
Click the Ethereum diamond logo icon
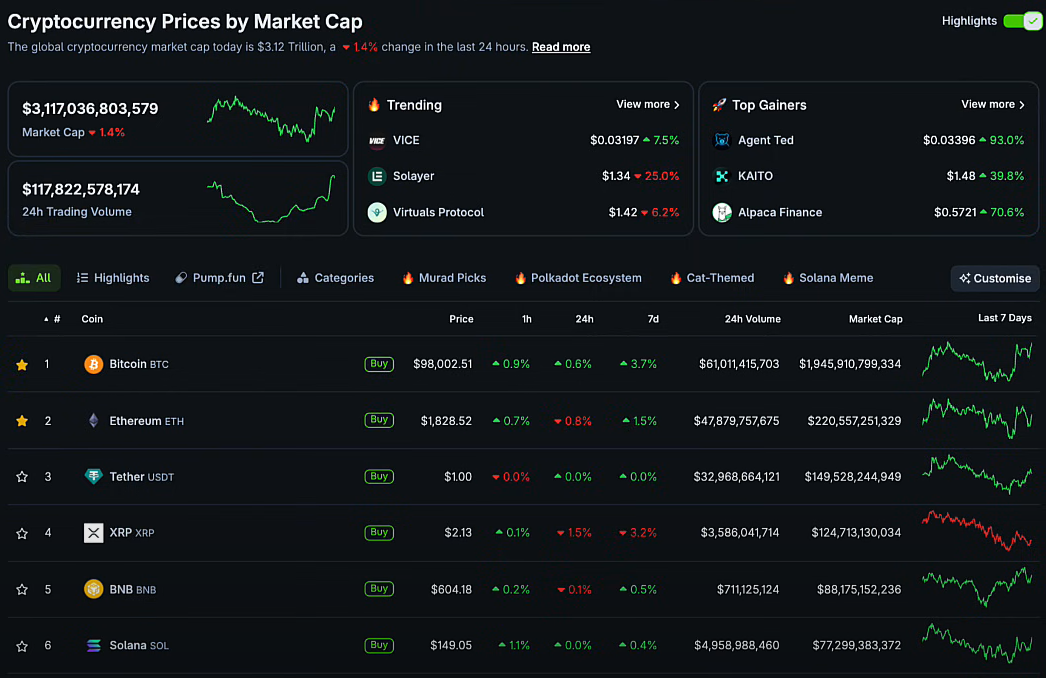click(x=94, y=421)
